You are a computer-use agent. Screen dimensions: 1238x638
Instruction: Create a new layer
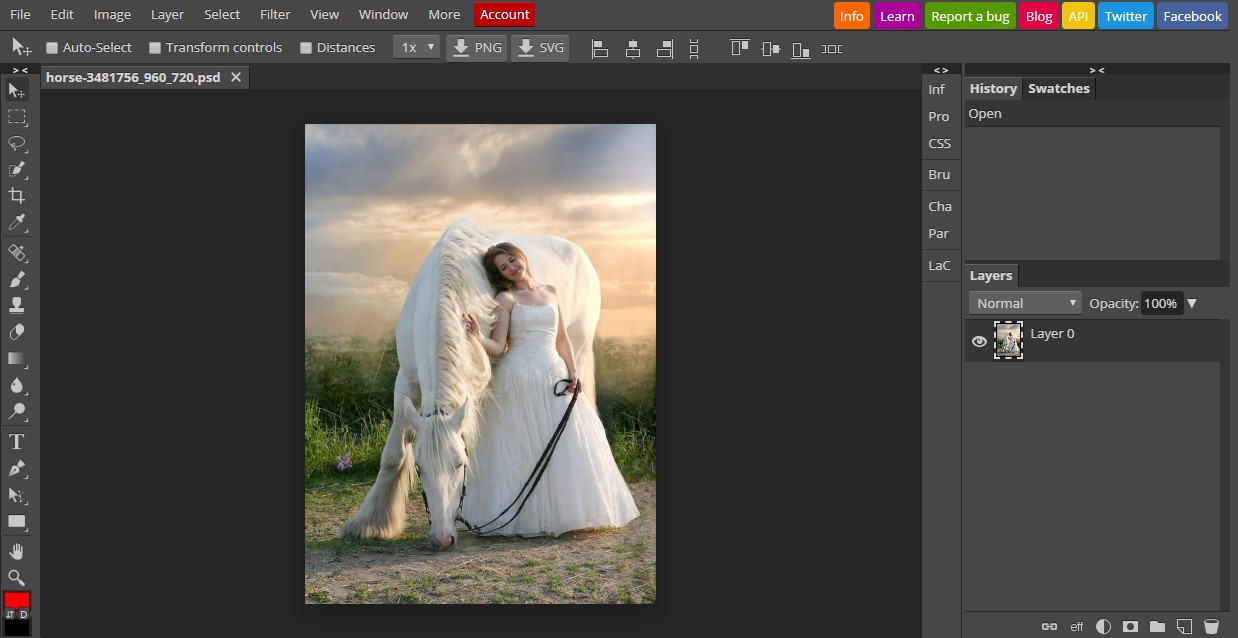click(1185, 627)
